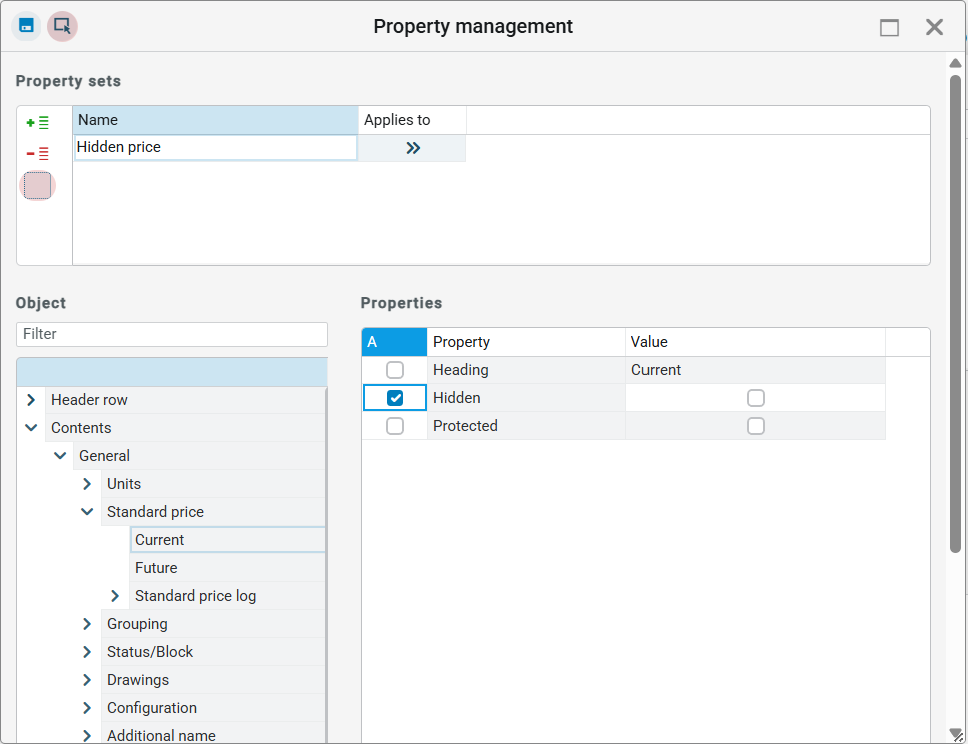968x744 pixels.
Task: Select the Header row tree item
Action: click(185, 400)
